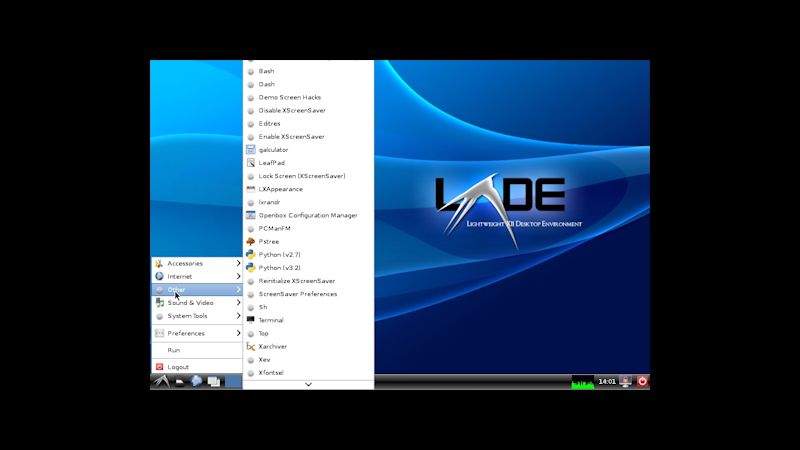Screen dimensions: 800x450
Task: Expand the Accessories submenu arrow
Action: pos(238,263)
